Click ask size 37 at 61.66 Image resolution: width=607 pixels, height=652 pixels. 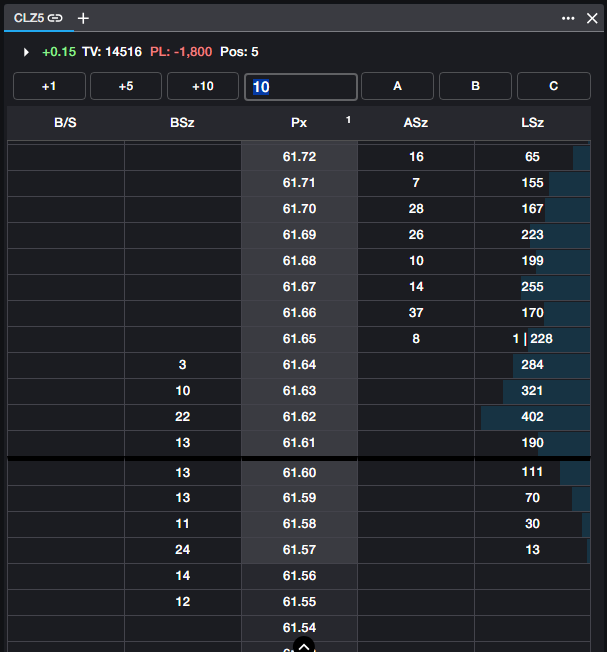pos(416,313)
